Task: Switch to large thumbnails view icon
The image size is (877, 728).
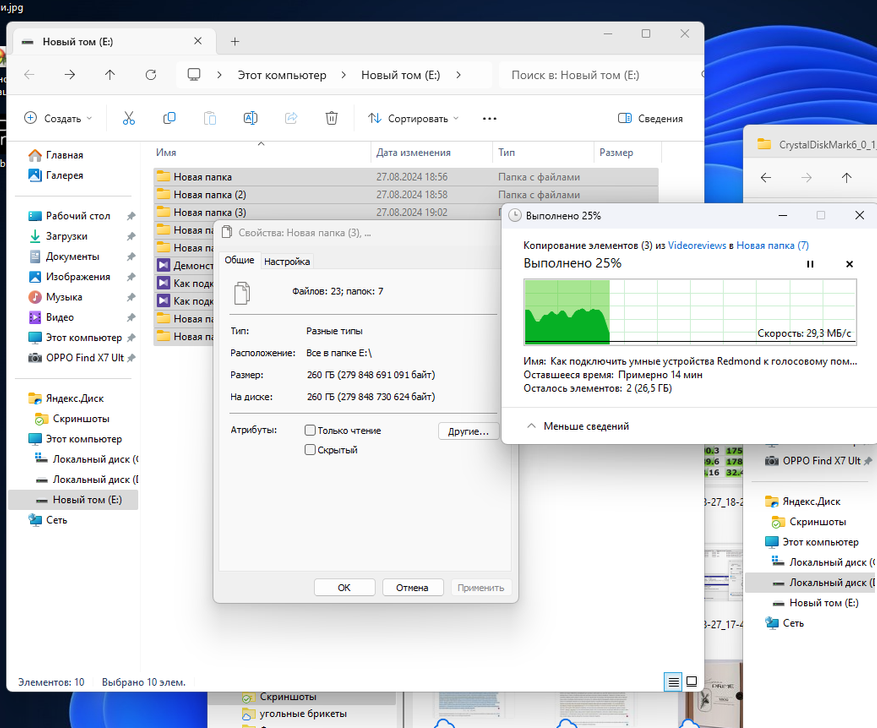Action: pyautogui.click(x=691, y=682)
